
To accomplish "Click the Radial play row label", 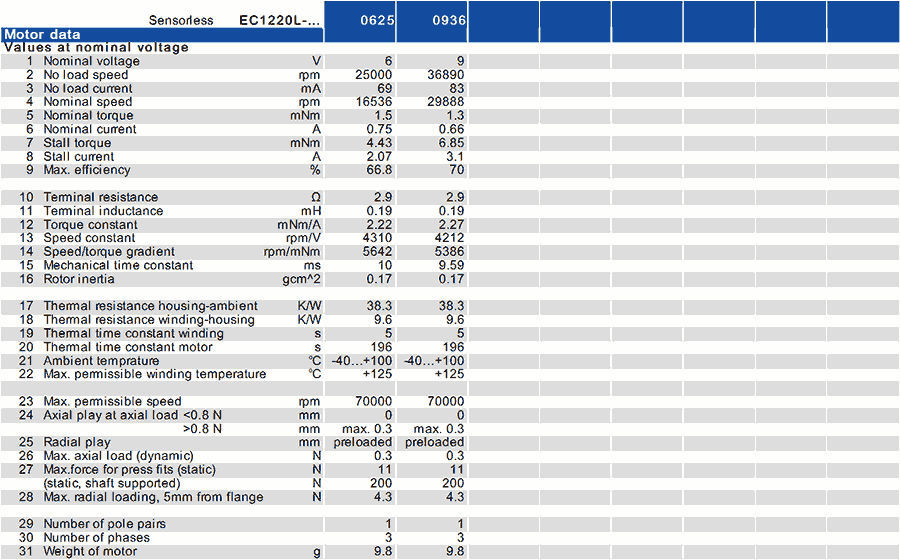I will 77,442.
